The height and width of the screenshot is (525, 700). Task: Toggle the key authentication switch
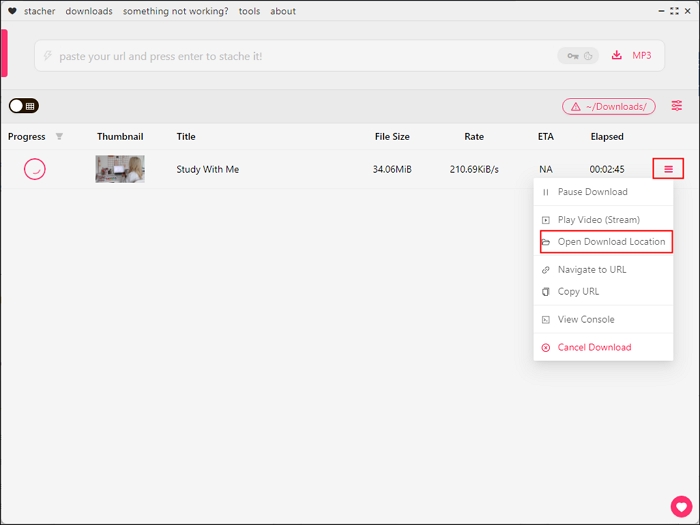578,56
